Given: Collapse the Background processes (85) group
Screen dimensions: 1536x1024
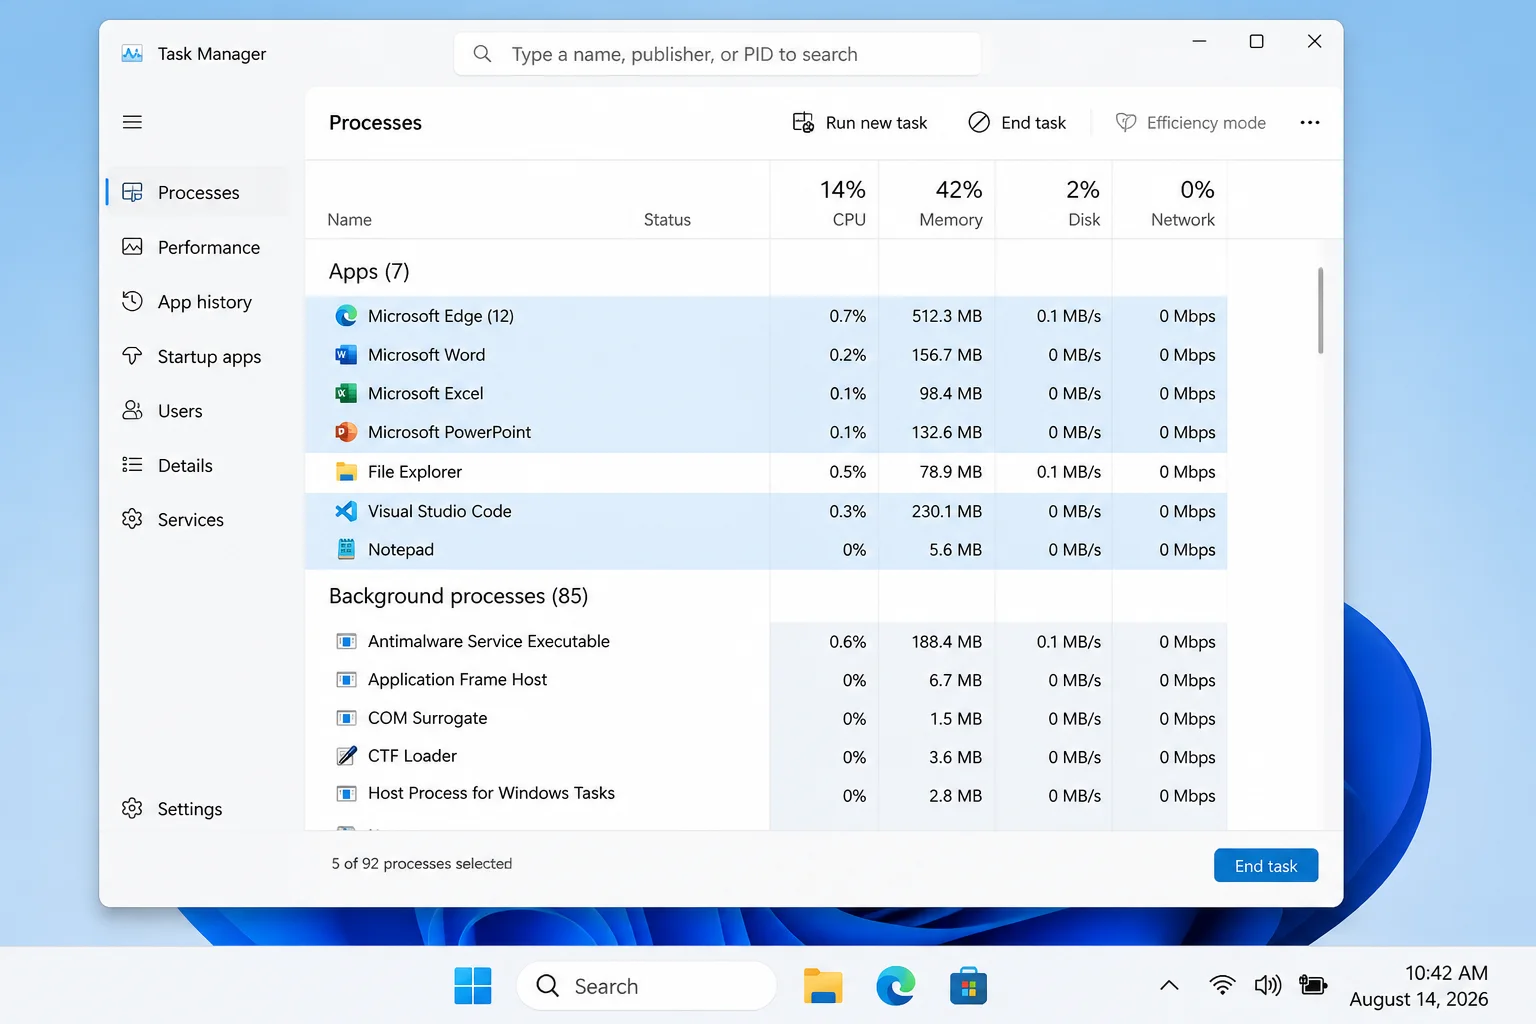Looking at the screenshot, I should click(458, 596).
